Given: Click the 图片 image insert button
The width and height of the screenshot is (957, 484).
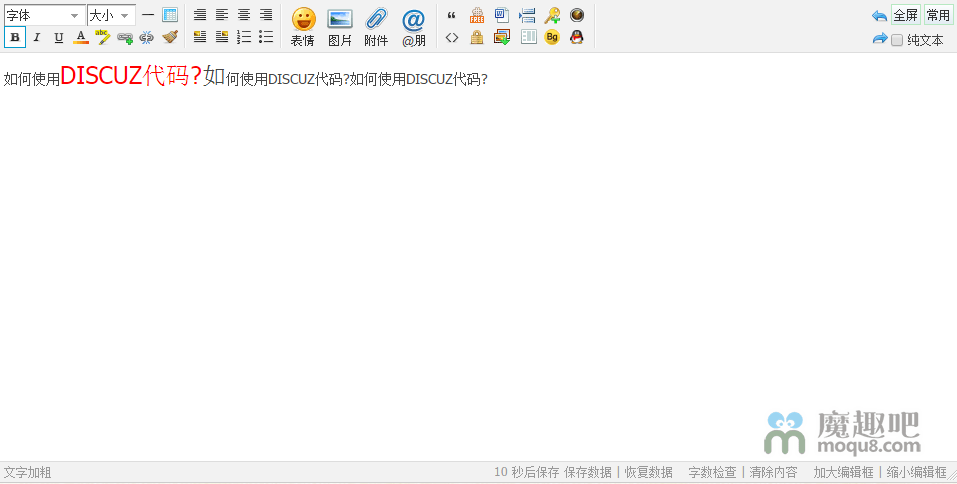Looking at the screenshot, I should [340, 27].
